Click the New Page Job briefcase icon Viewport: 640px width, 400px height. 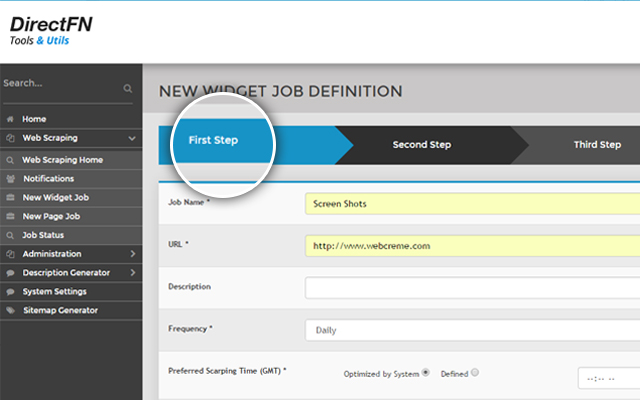pos(11,216)
